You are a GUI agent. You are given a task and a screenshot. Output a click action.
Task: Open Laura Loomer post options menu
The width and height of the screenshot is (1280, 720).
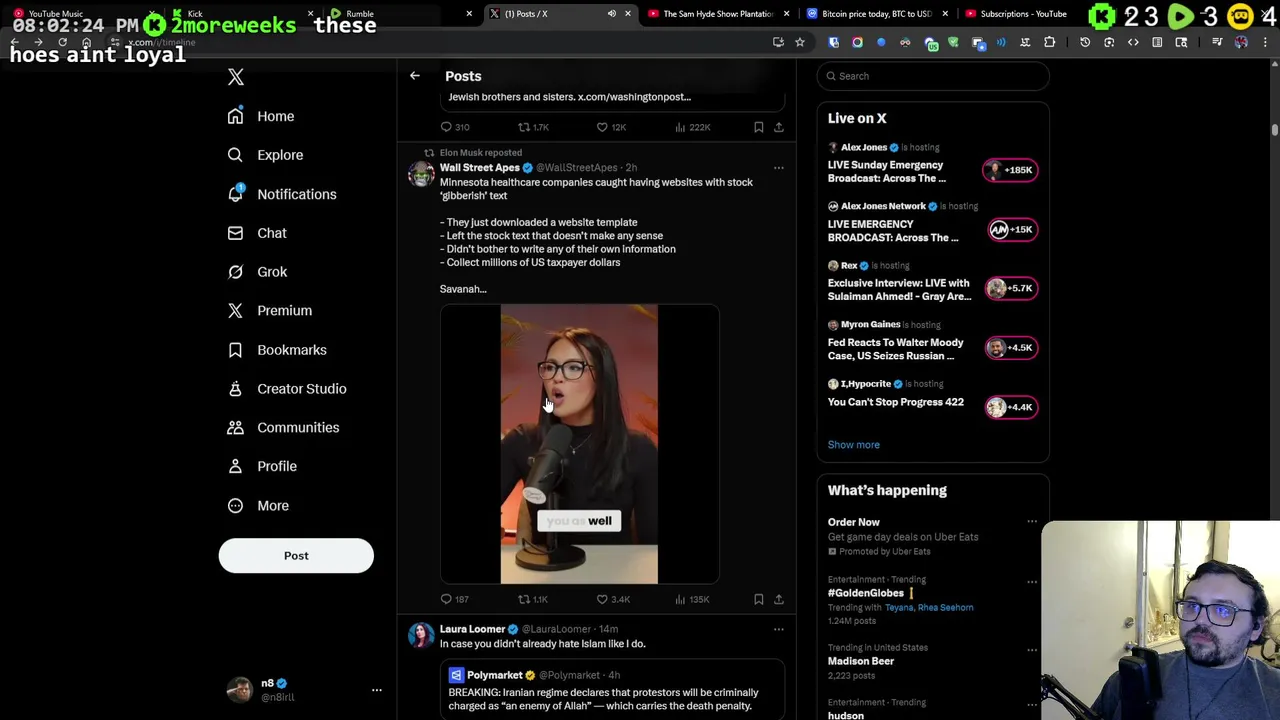(779, 629)
